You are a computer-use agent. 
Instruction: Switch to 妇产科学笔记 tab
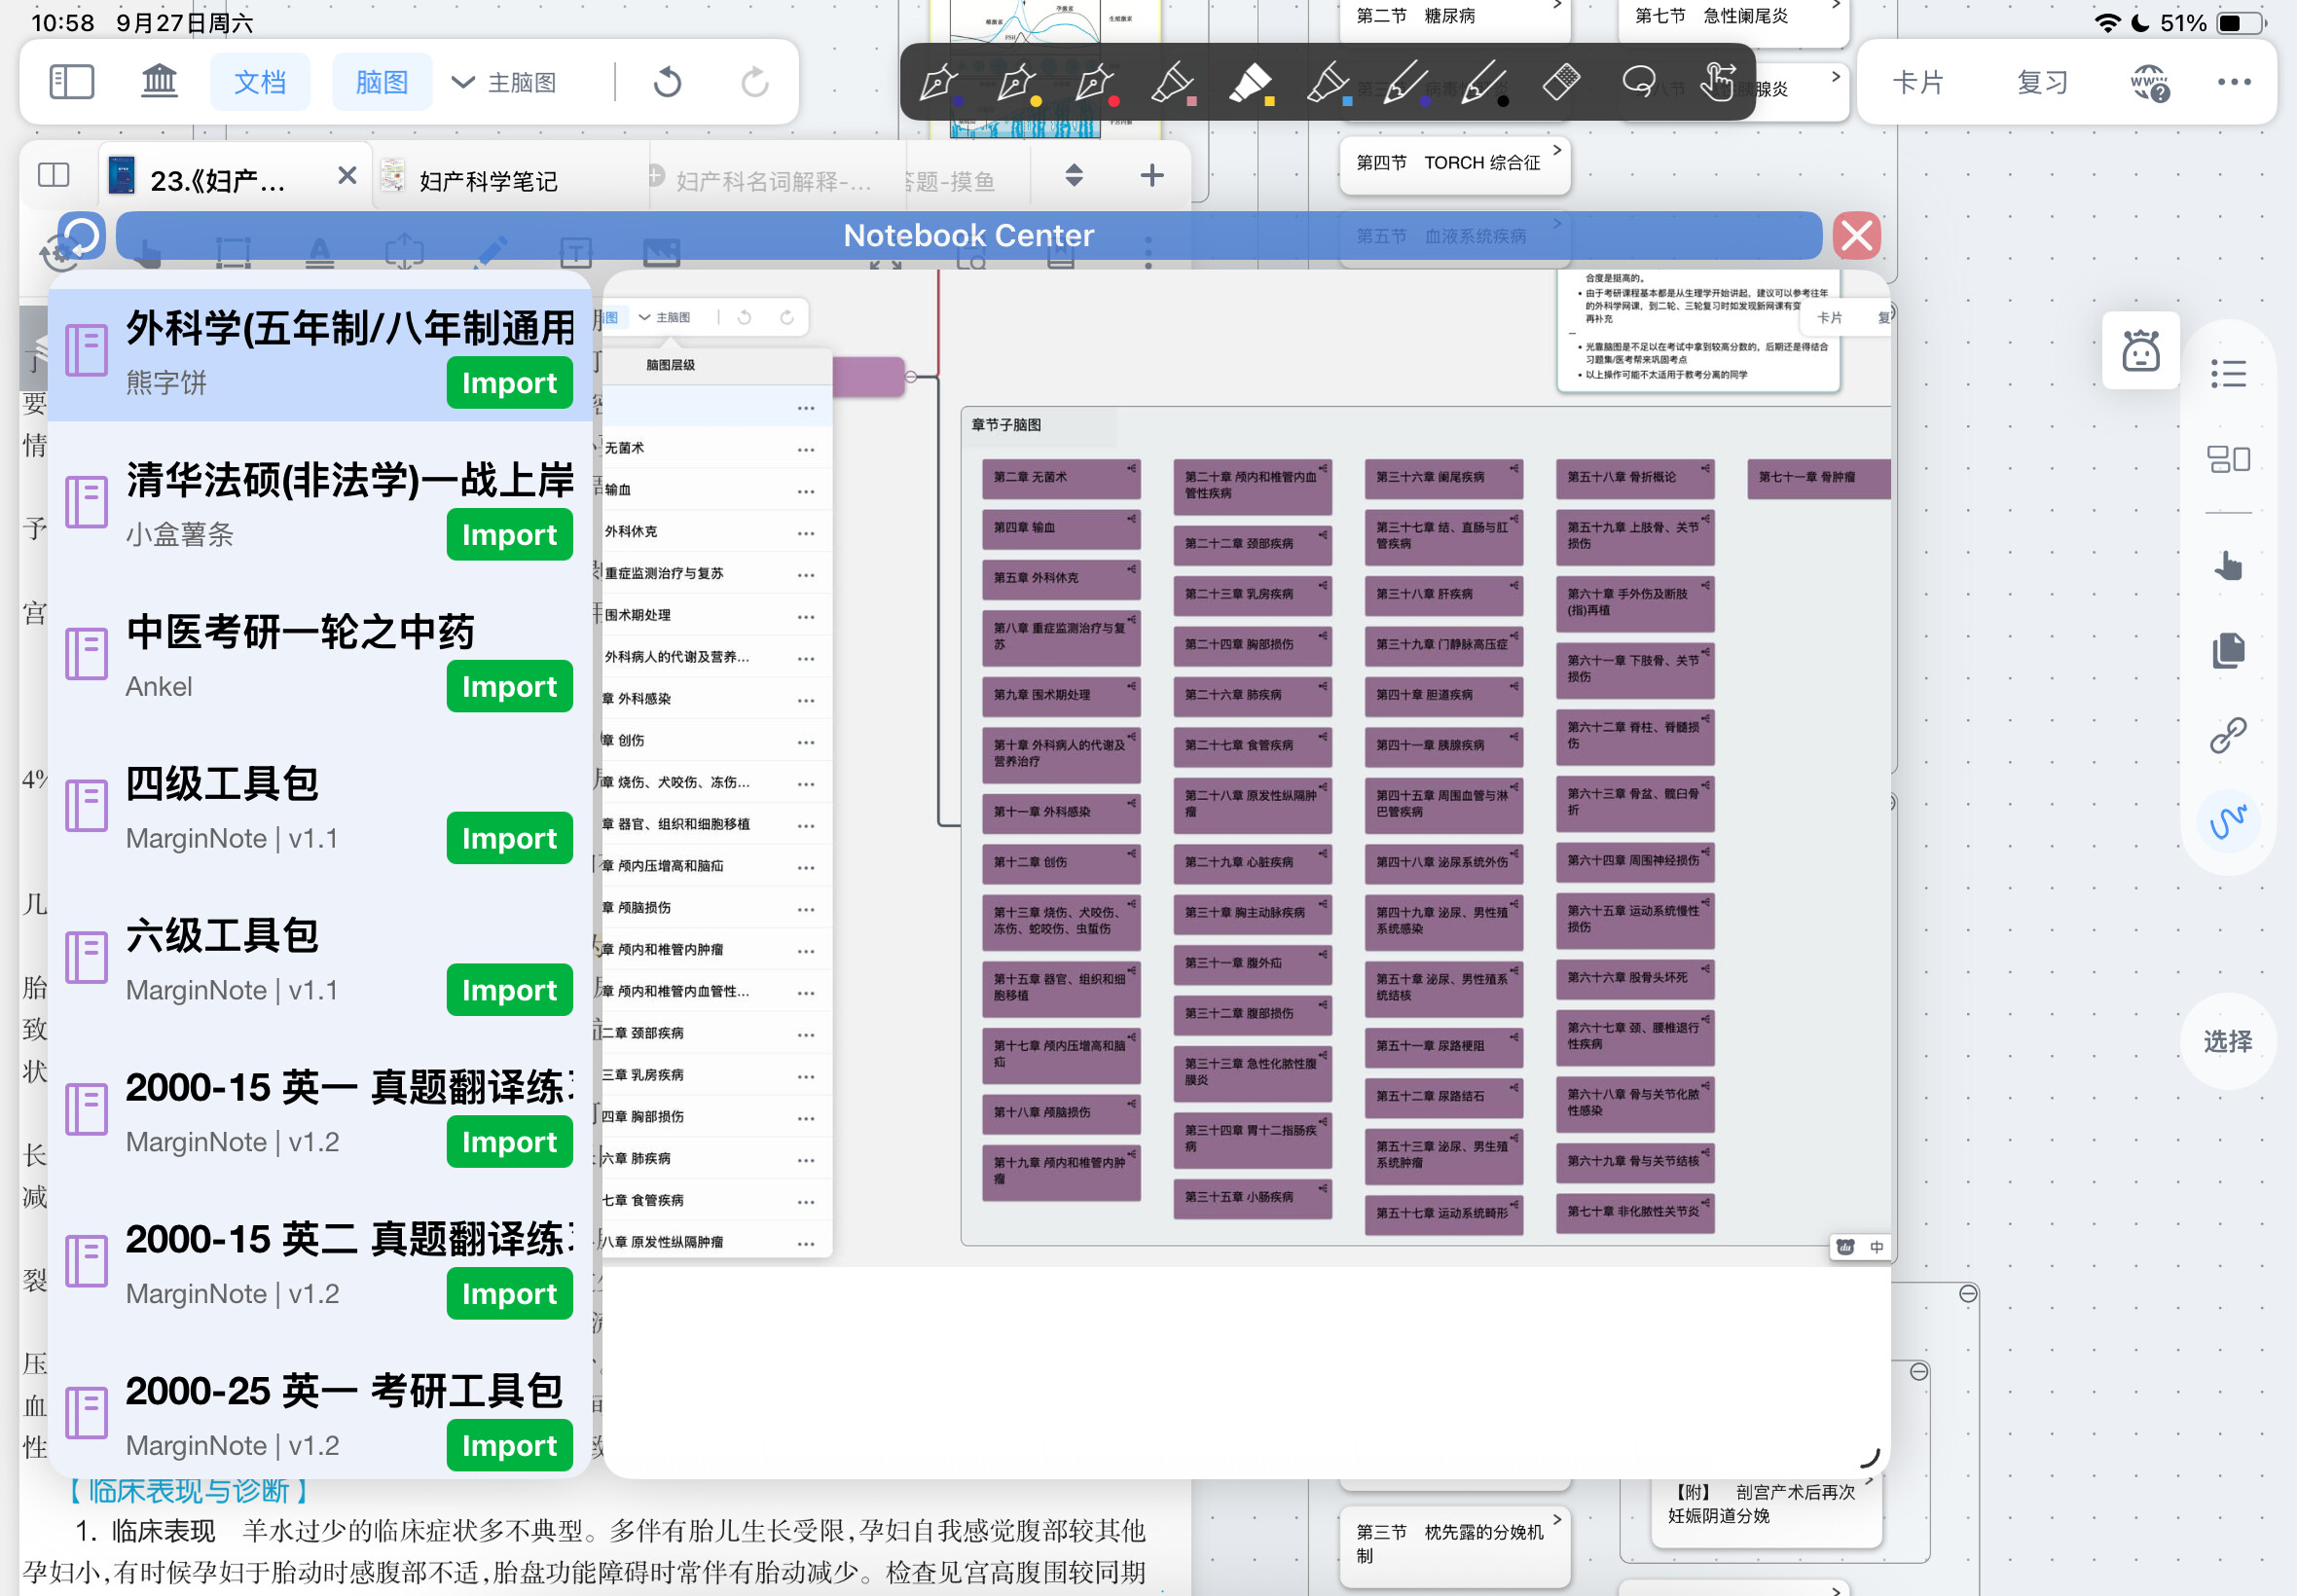point(488,181)
